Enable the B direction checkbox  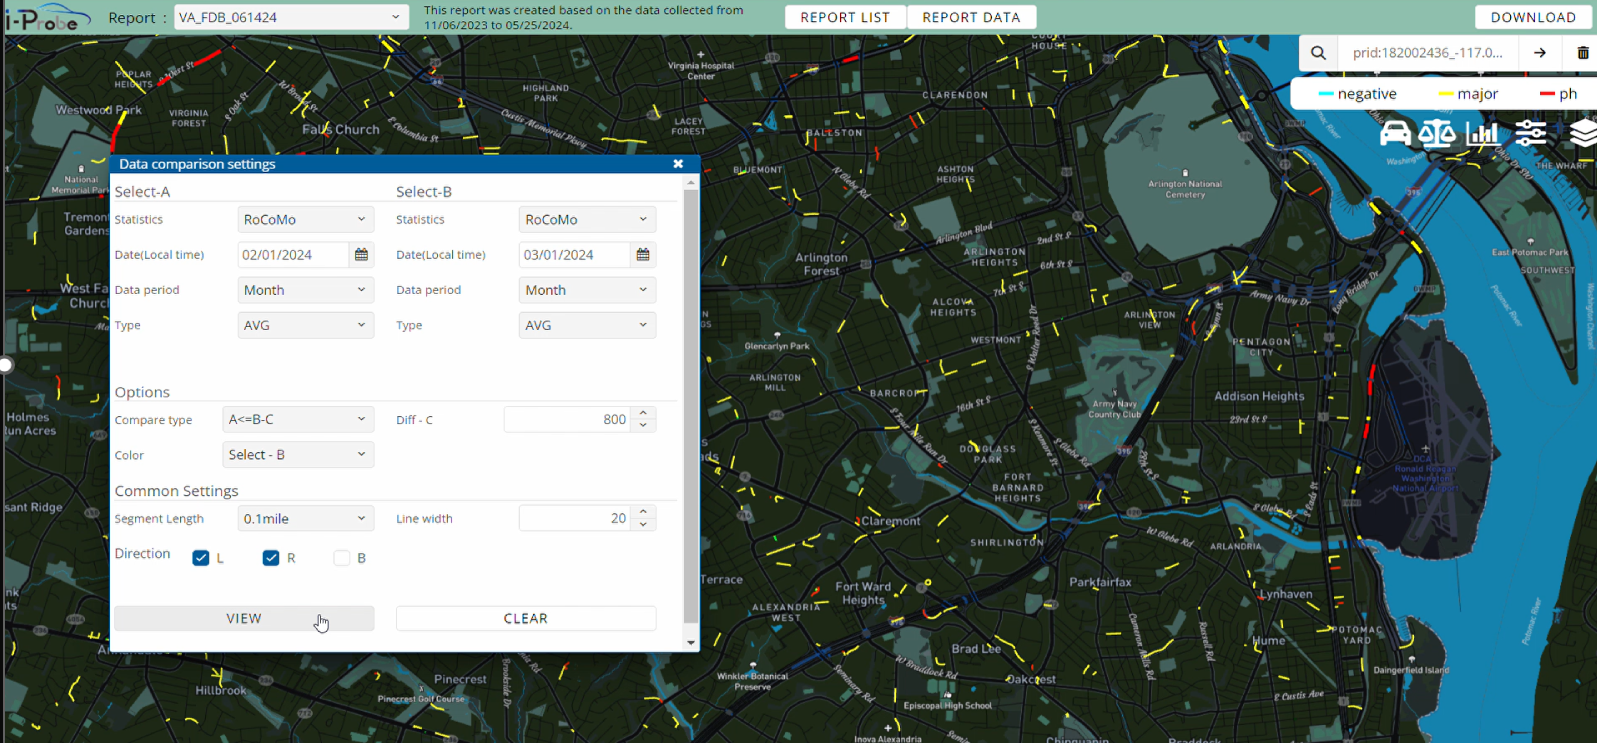pyautogui.click(x=342, y=558)
